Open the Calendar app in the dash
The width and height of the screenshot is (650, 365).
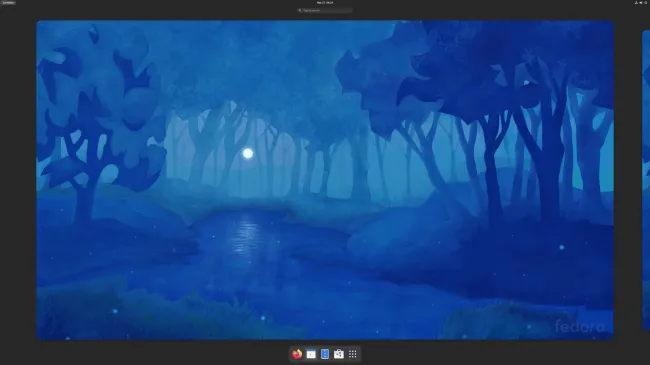pos(311,354)
